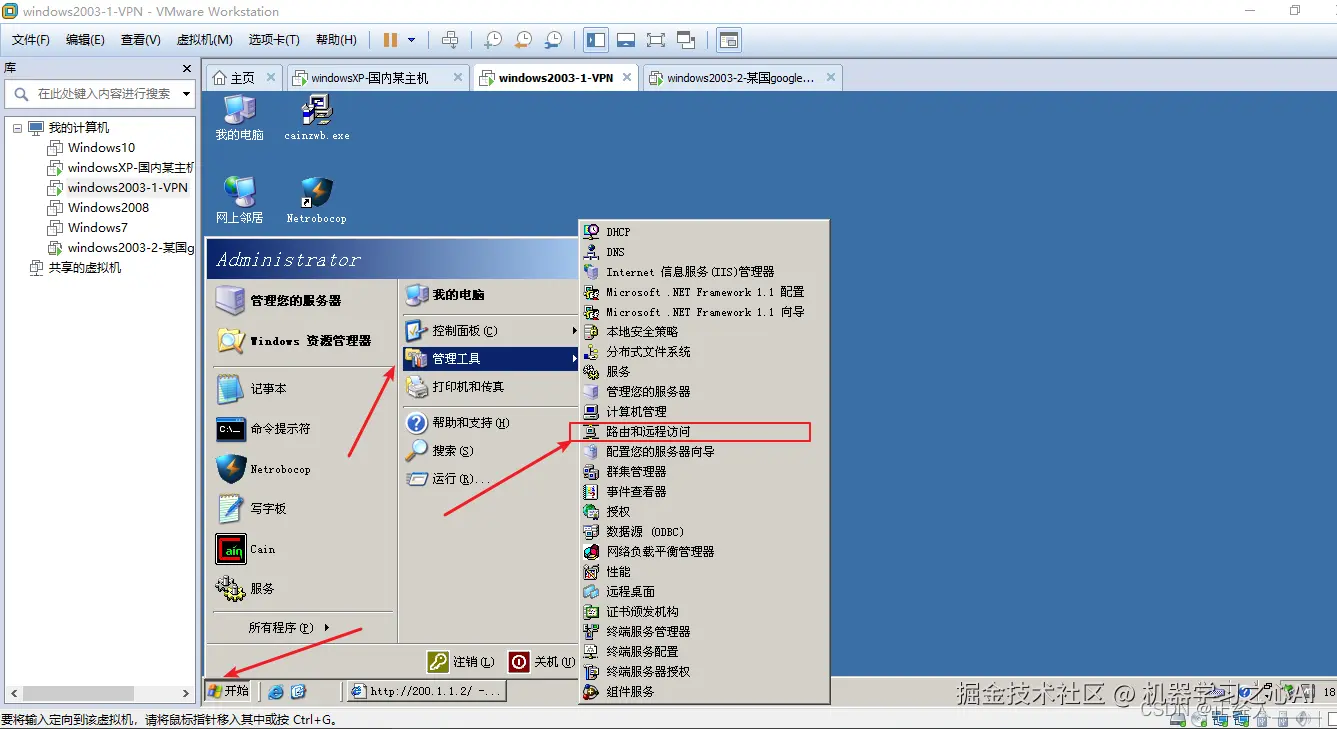The height and width of the screenshot is (729, 1337).
Task: Open DNS from the 管理工具 submenu
Action: 705,252
